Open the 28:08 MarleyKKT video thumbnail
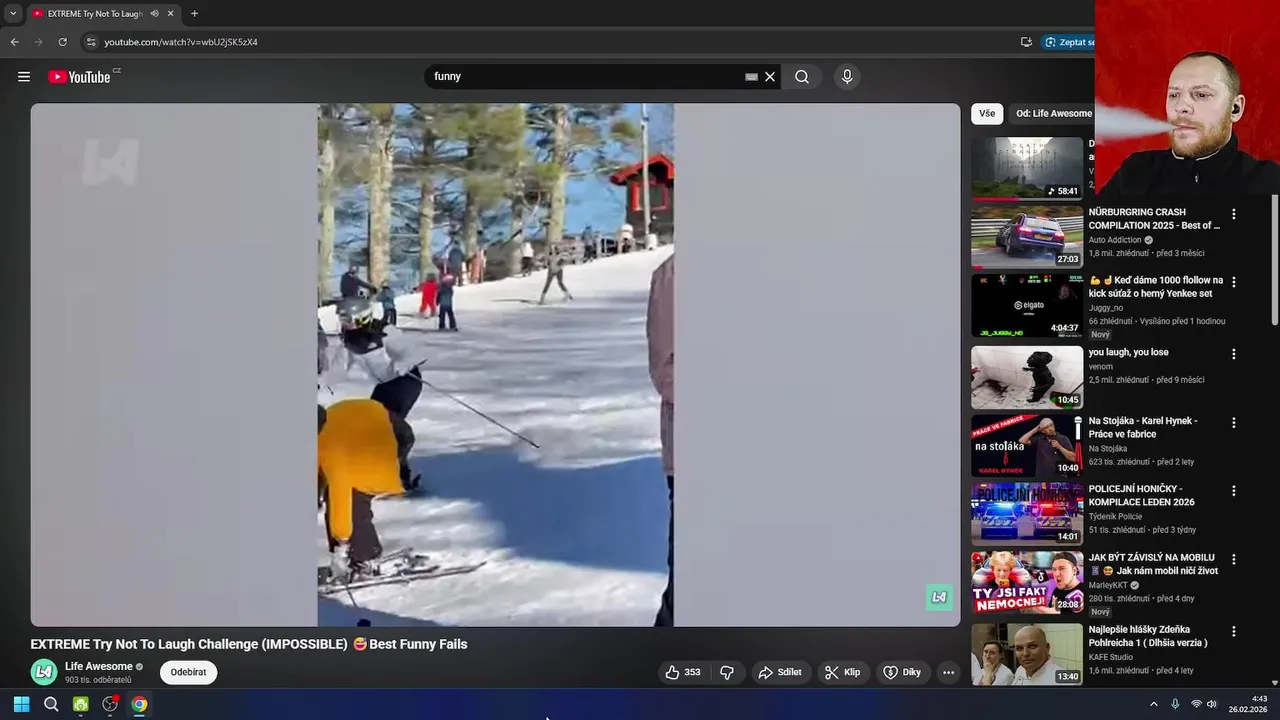 pos(1027,582)
